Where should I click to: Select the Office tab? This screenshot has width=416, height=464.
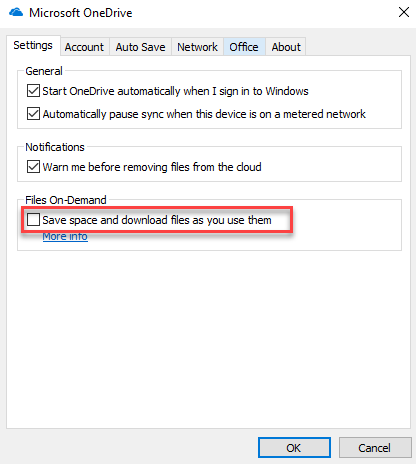[x=244, y=47]
